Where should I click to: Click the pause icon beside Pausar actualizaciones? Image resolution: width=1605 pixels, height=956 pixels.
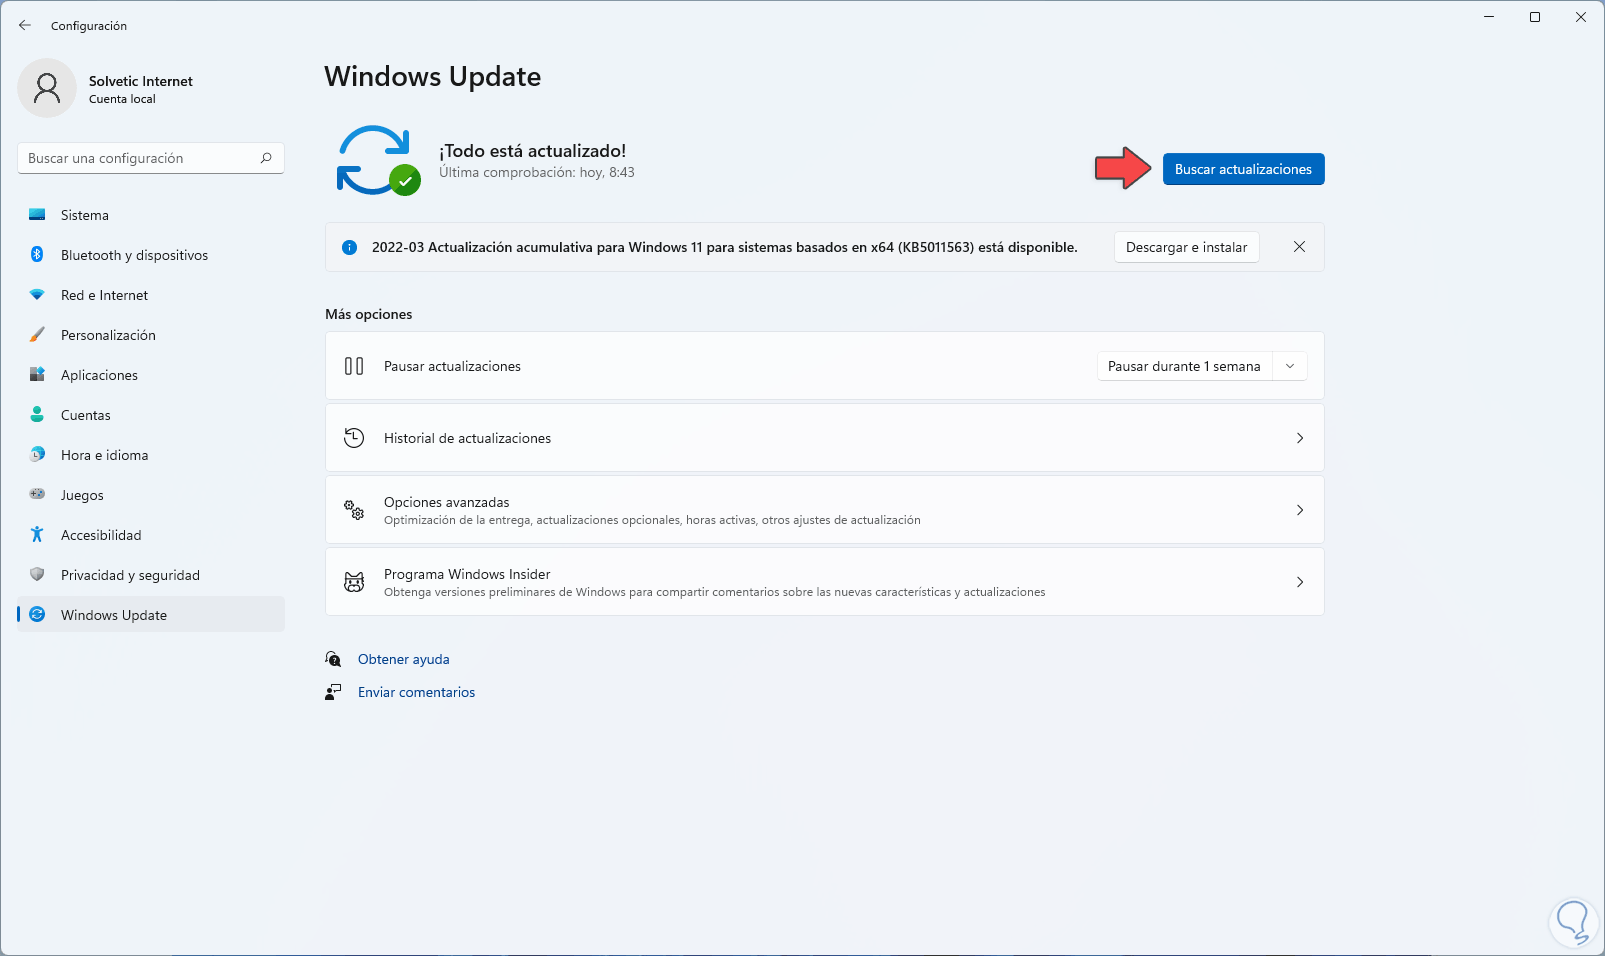click(x=354, y=366)
